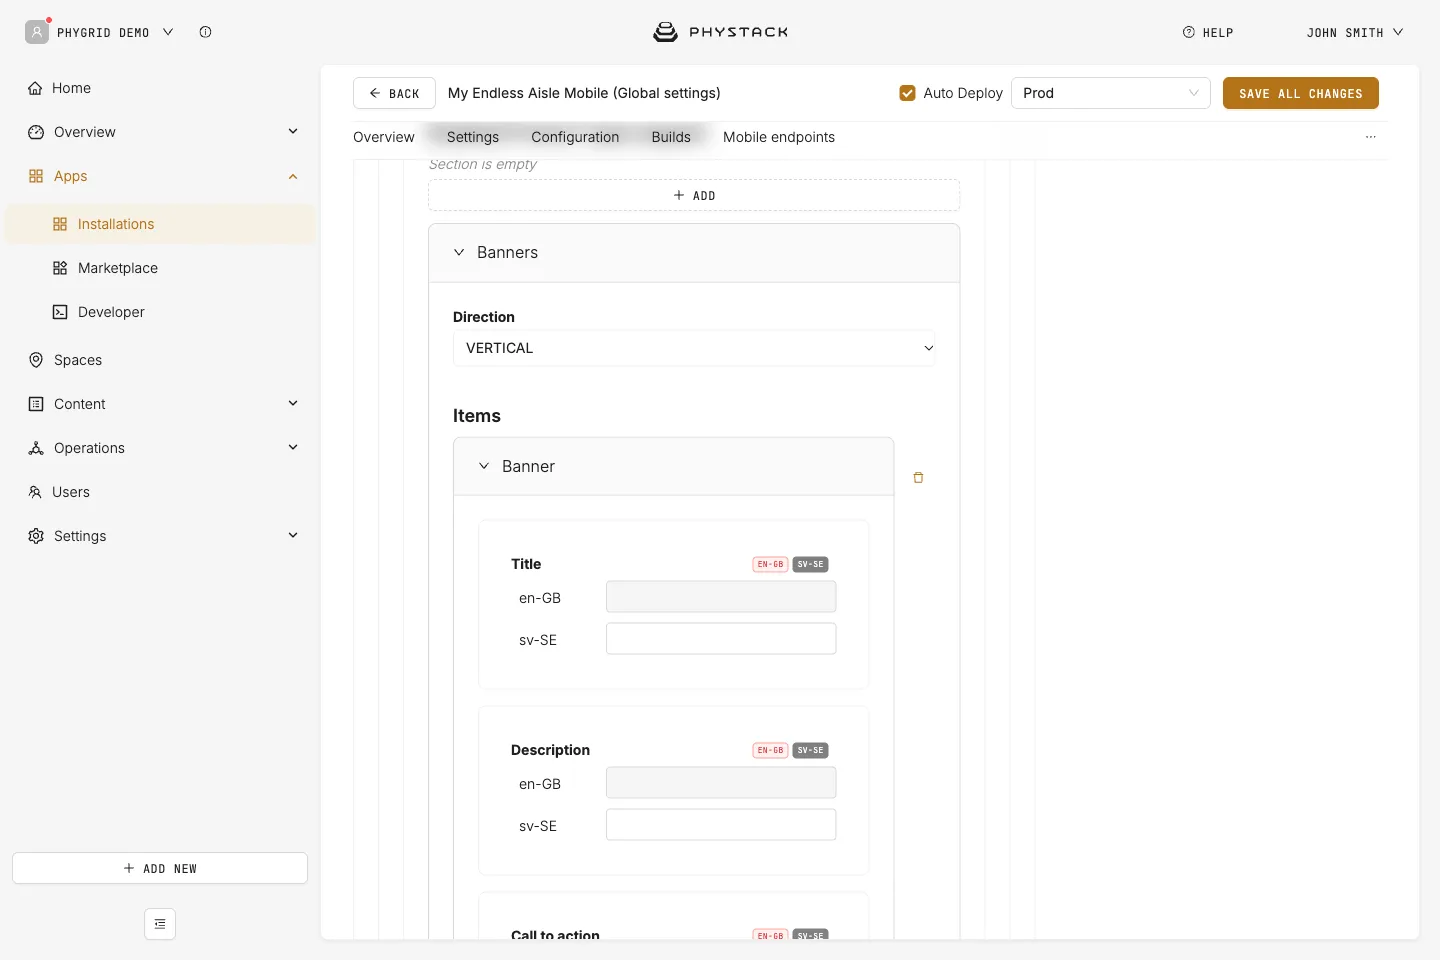The image size is (1440, 960).
Task: Click the Marketplace icon in sidebar
Action: point(60,268)
